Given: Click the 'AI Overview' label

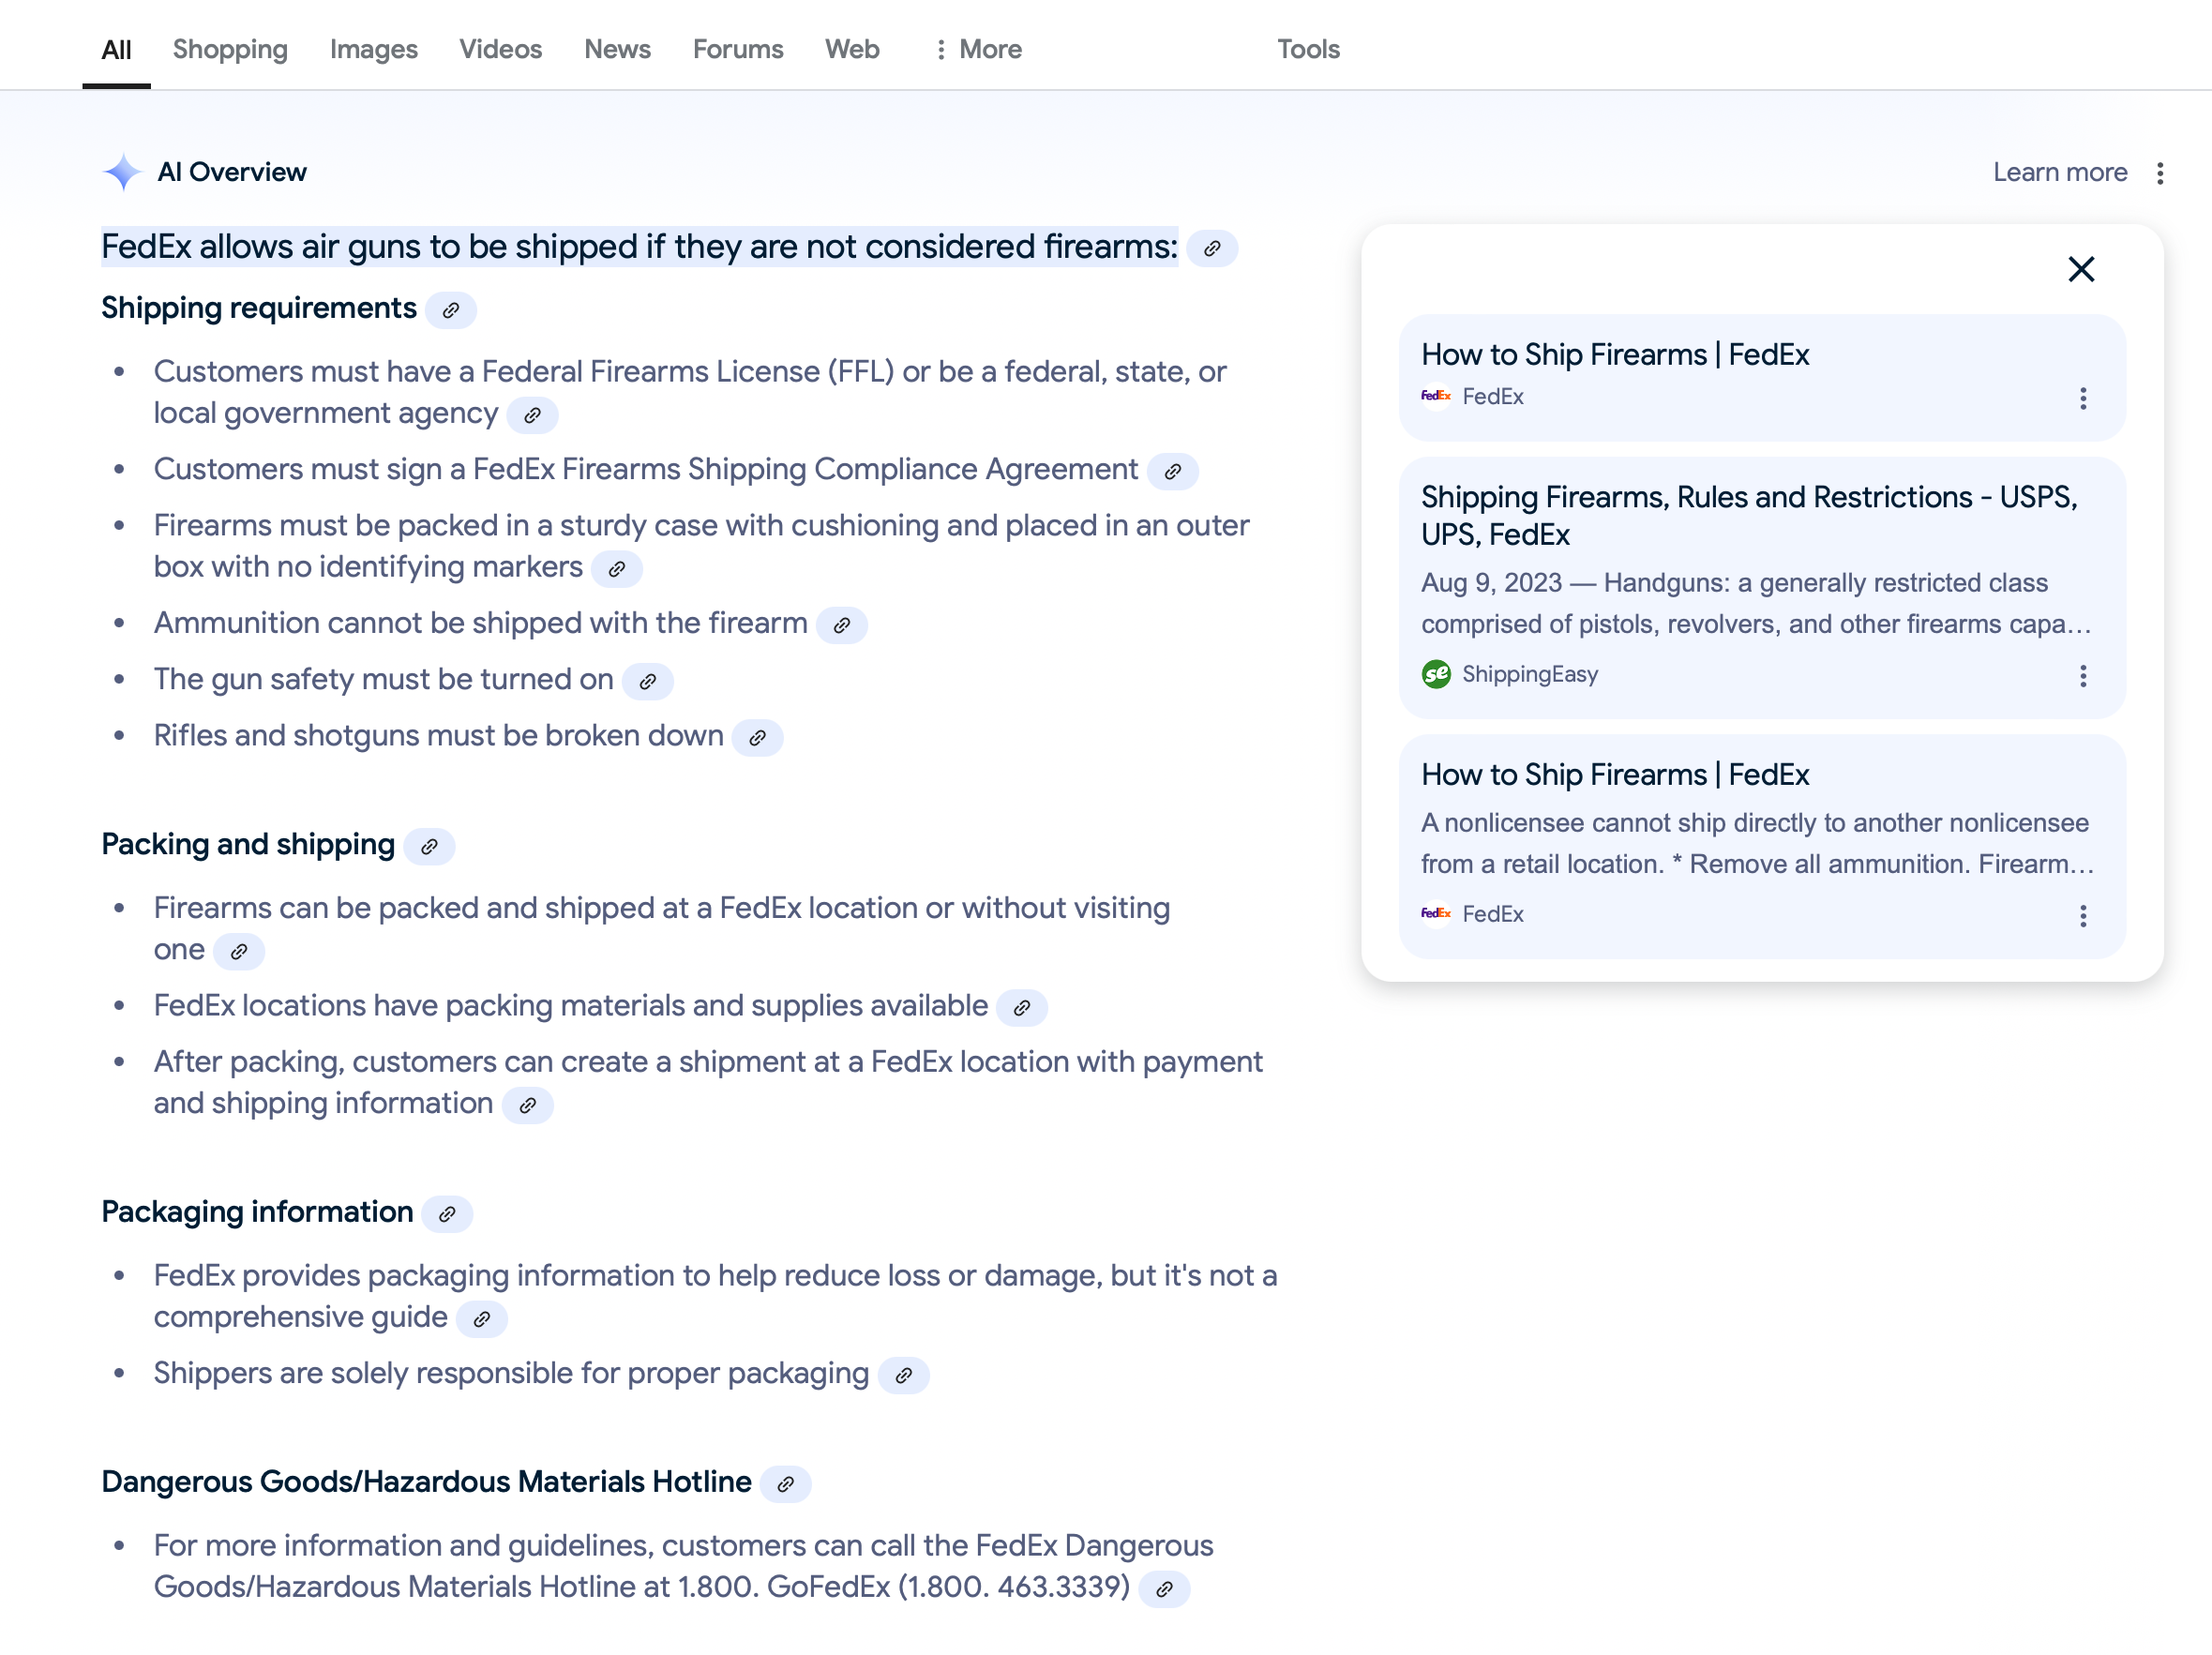Looking at the screenshot, I should click(x=232, y=172).
